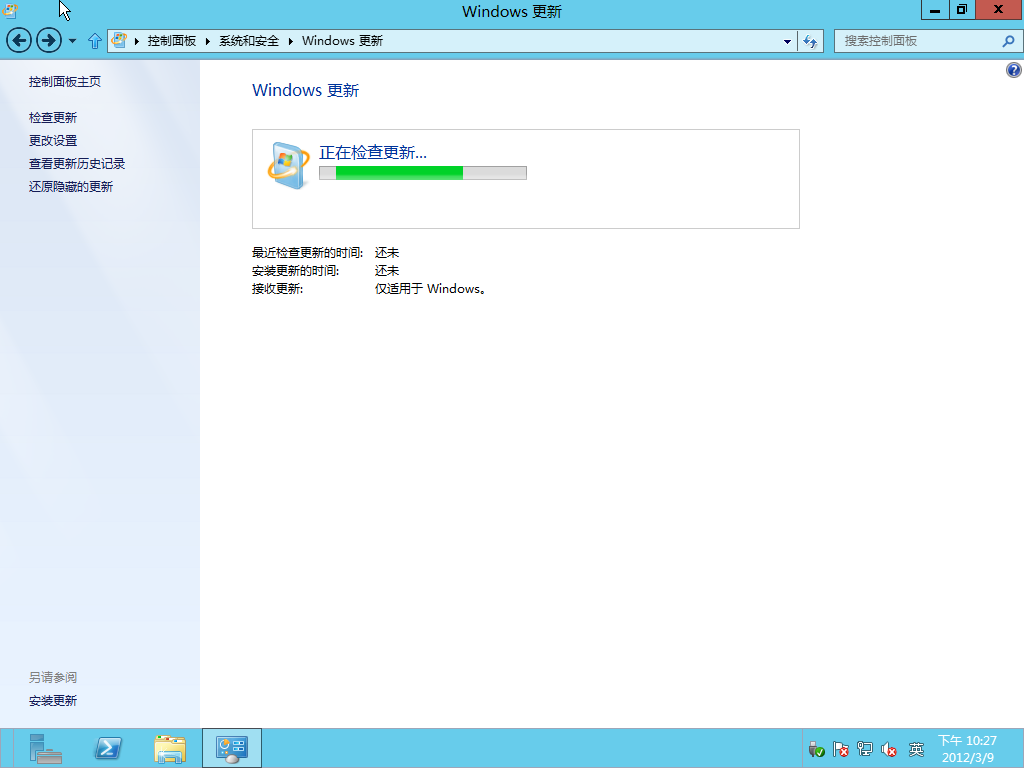Click the network tray icon
Screen dimensions: 1024x768
pyautogui.click(x=865, y=749)
